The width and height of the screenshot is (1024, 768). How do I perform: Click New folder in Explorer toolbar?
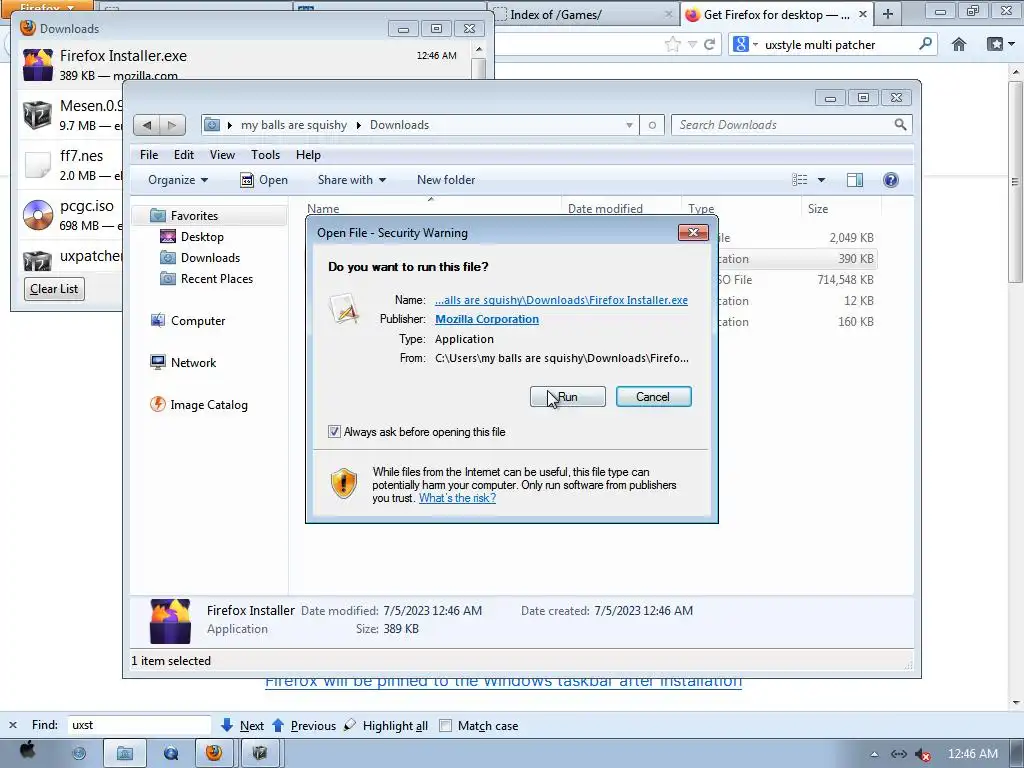tap(446, 180)
